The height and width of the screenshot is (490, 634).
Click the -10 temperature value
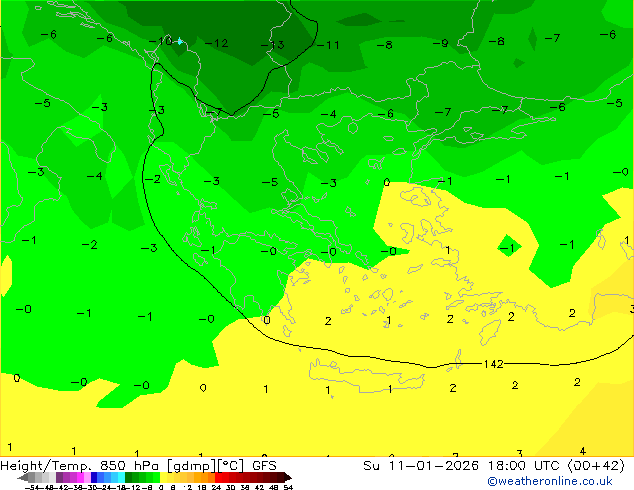click(161, 41)
